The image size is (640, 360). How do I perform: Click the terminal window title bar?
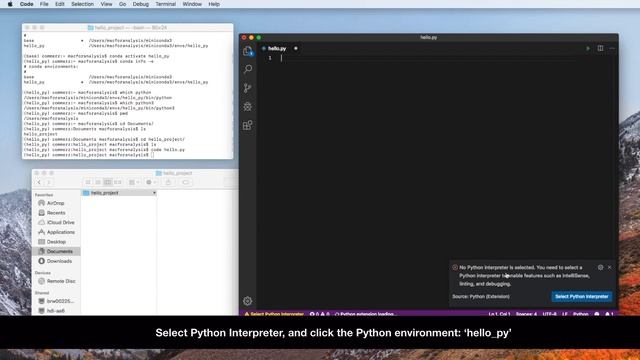pos(127,27)
